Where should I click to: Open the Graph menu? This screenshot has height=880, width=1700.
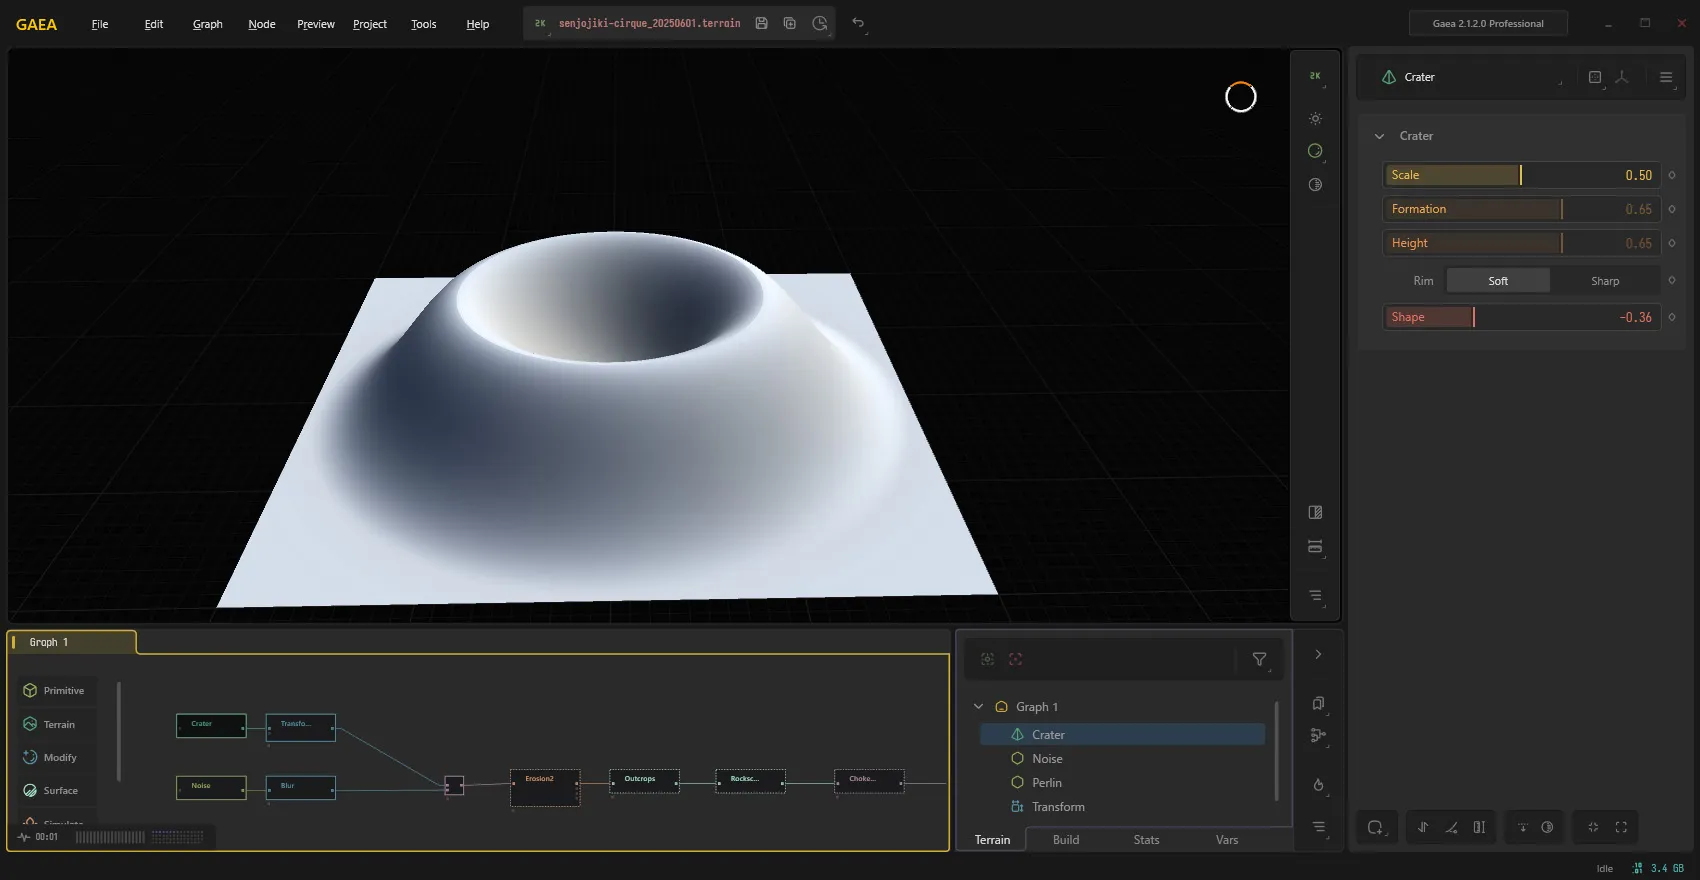click(207, 24)
